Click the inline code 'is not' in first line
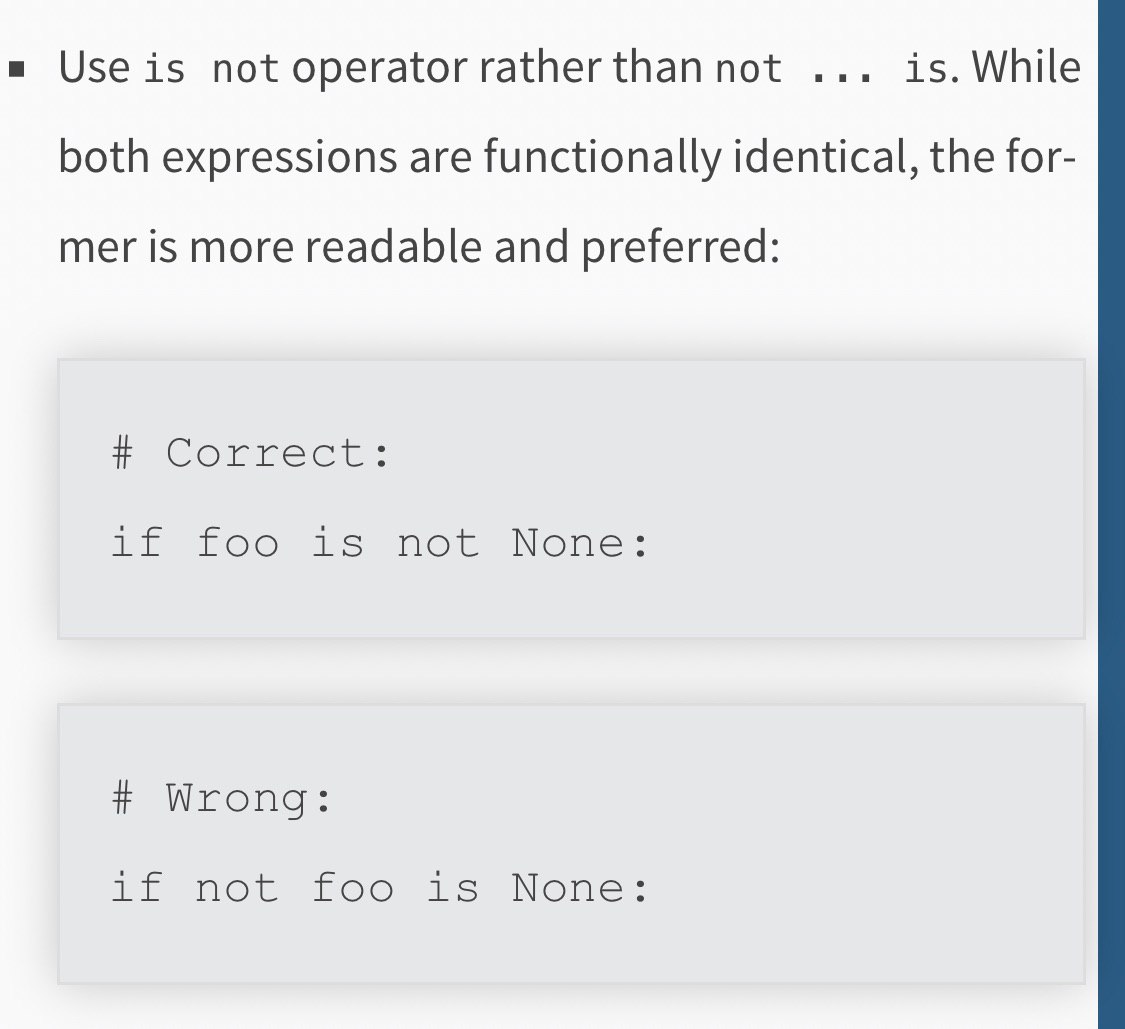Screen dimensions: 1125x1029 click(211, 69)
